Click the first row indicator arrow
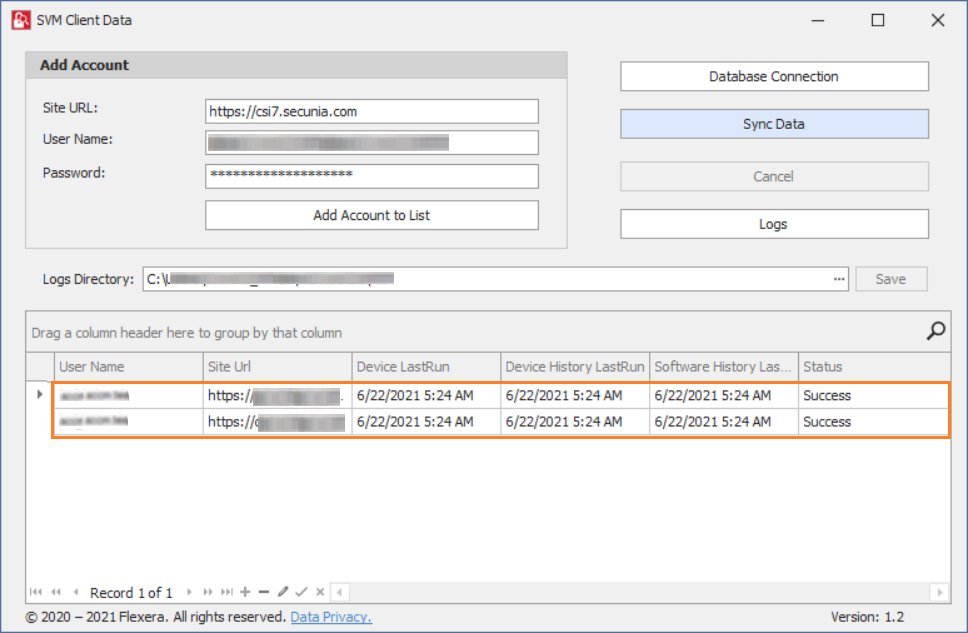The width and height of the screenshot is (968, 633). pos(40,395)
